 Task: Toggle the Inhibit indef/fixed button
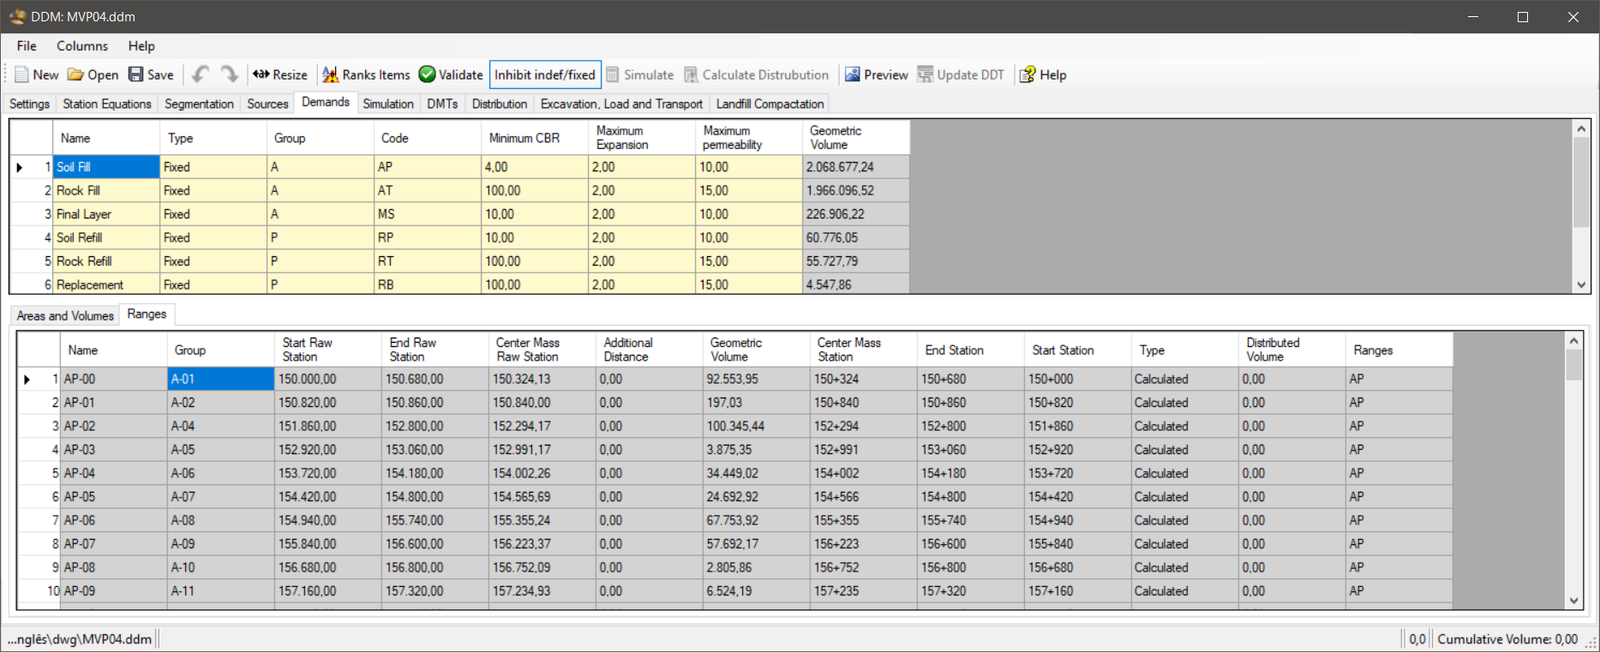(545, 75)
